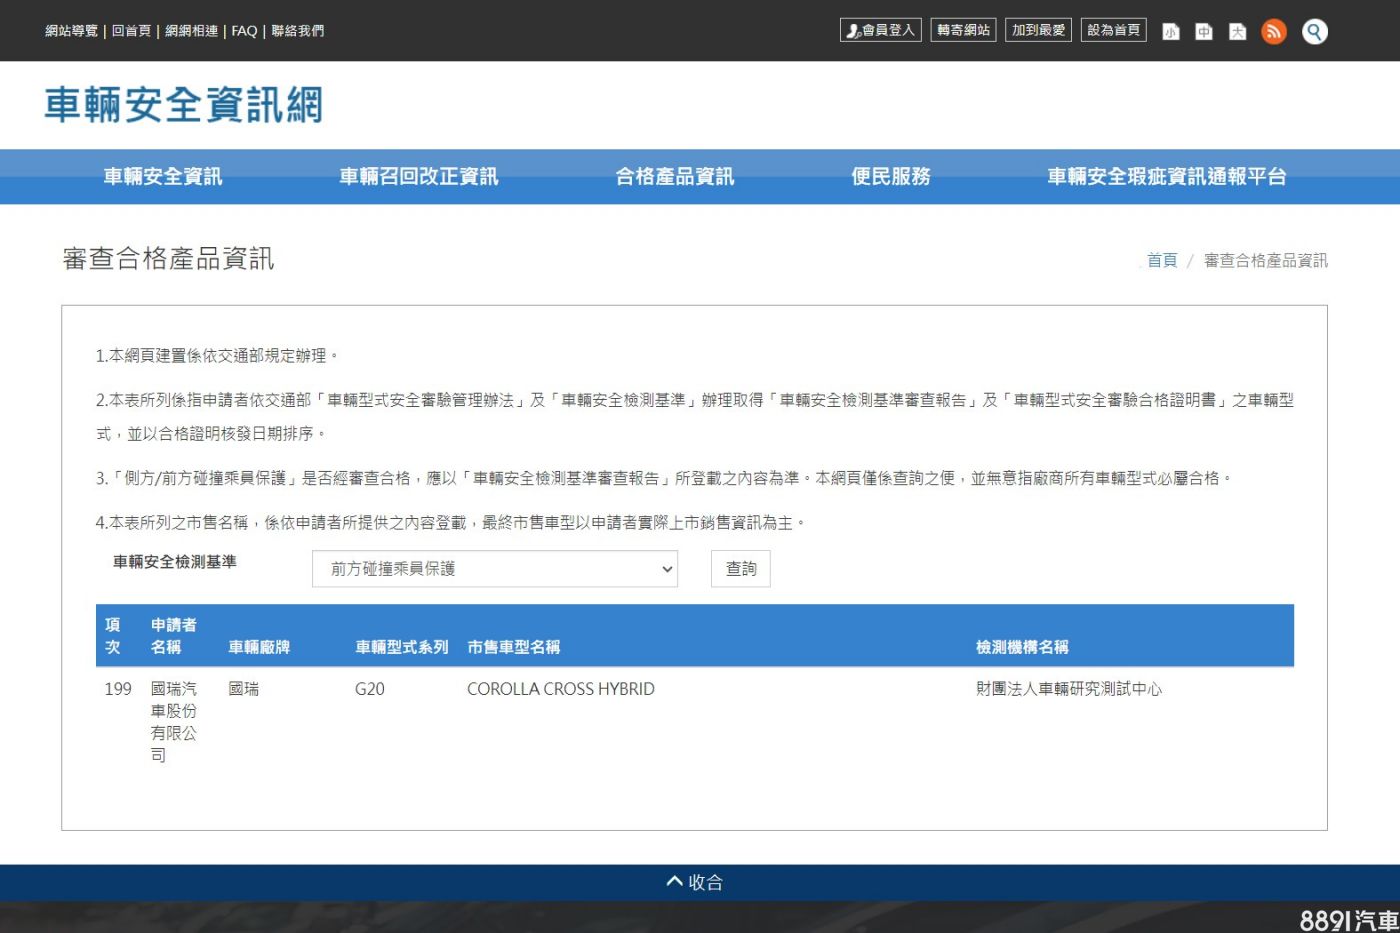This screenshot has height=933, width=1400.
Task: Click 設為首頁 set as homepage
Action: tap(1113, 31)
